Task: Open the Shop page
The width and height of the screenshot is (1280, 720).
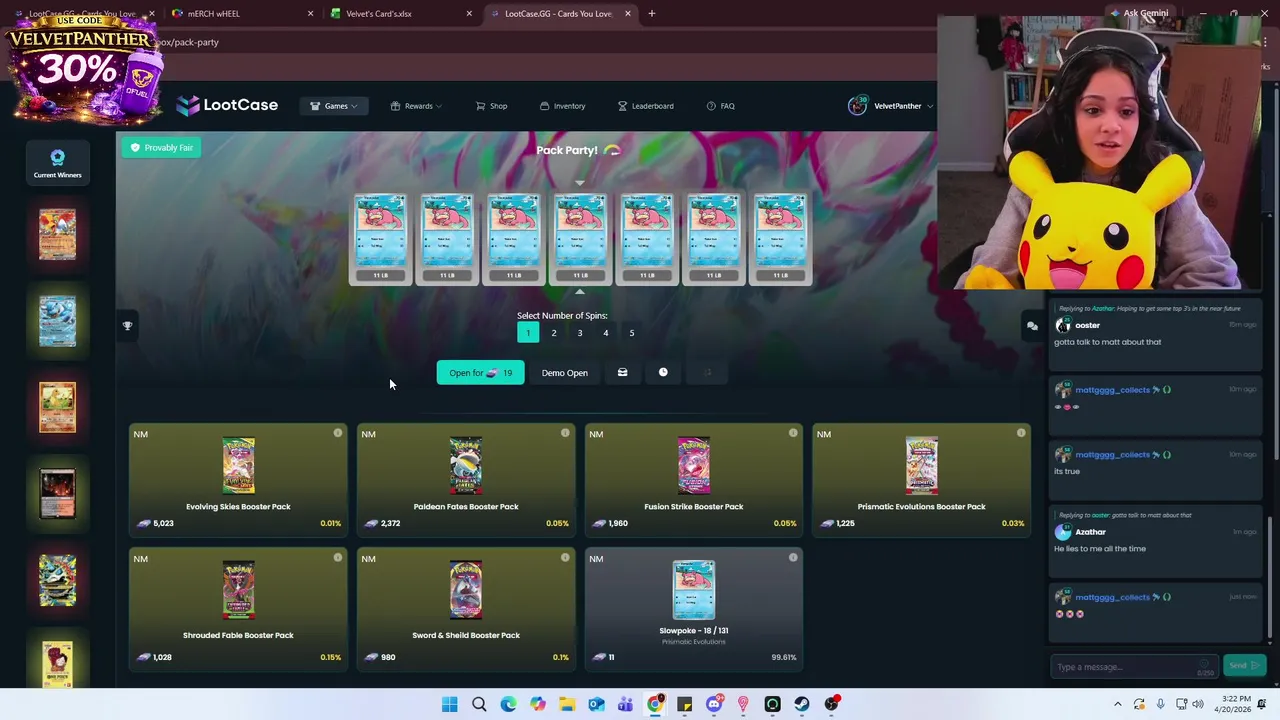Action: coord(491,106)
